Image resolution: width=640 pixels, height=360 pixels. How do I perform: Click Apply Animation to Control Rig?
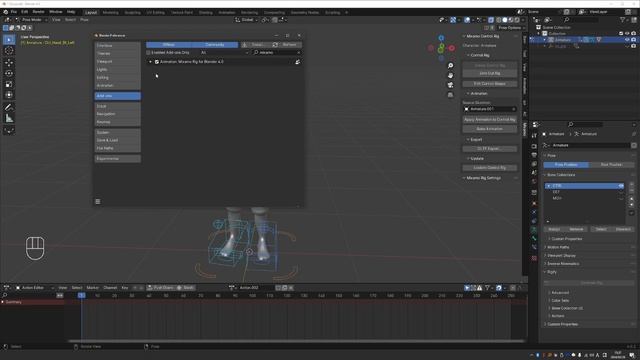coord(490,120)
